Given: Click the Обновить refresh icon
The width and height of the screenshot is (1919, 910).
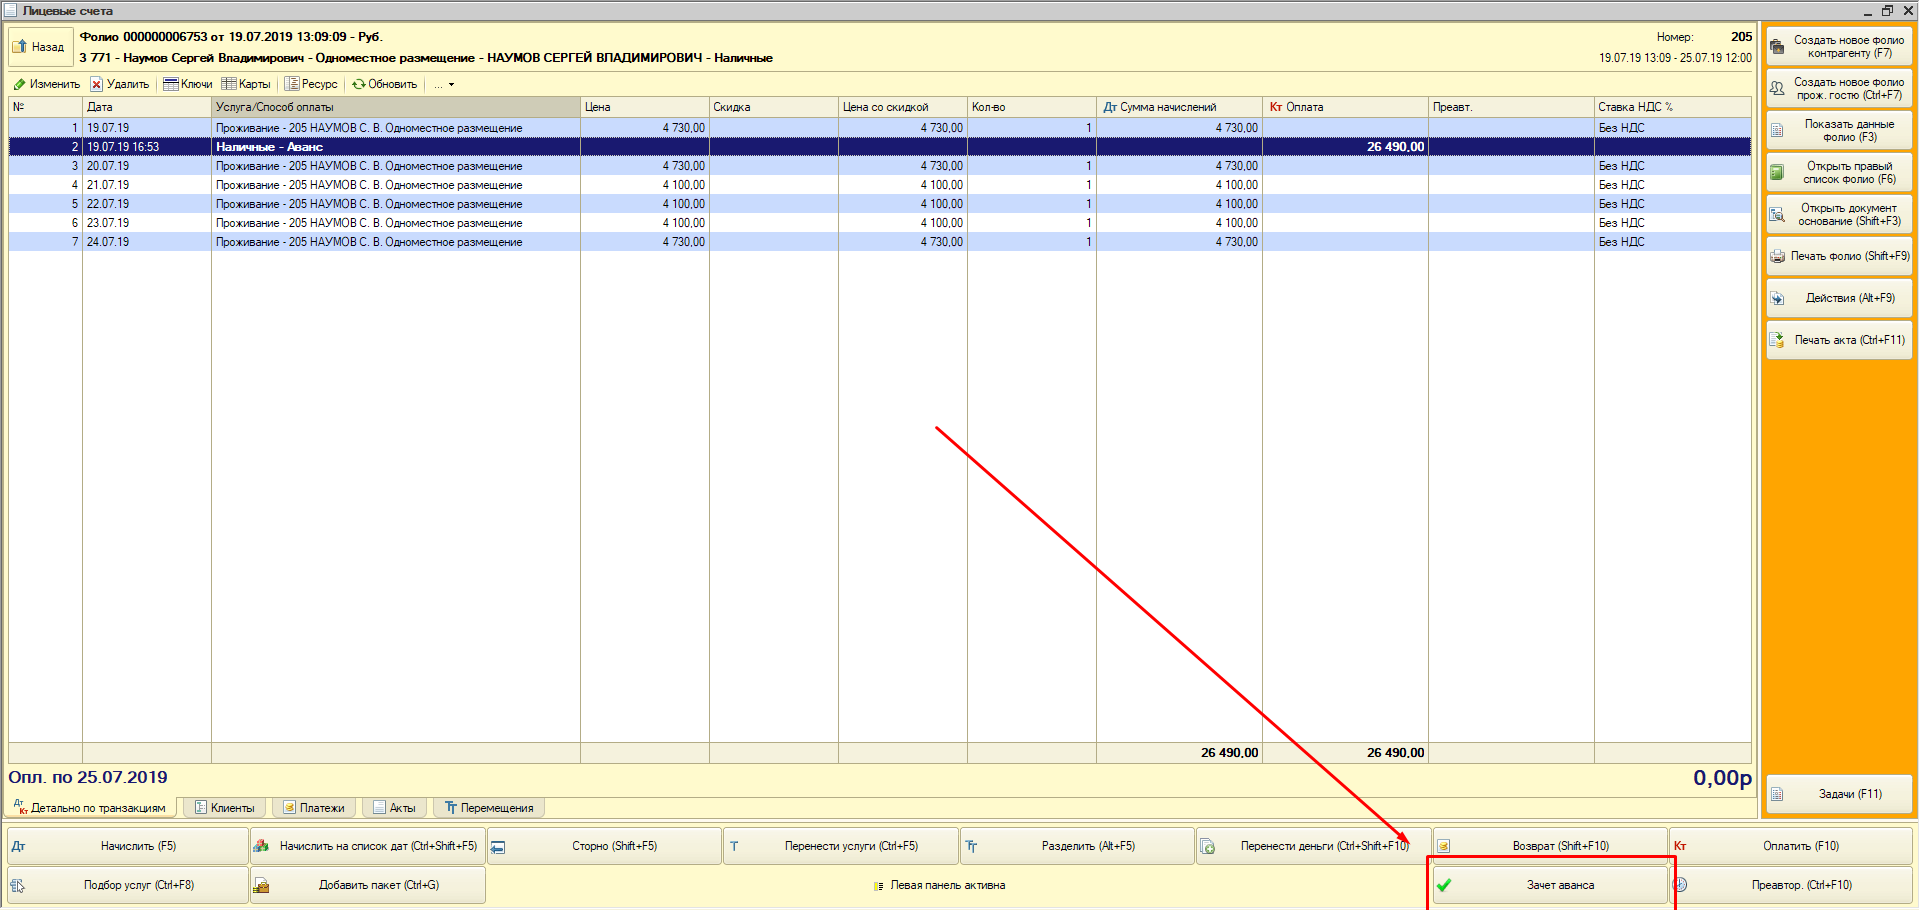Looking at the screenshot, I should (358, 84).
